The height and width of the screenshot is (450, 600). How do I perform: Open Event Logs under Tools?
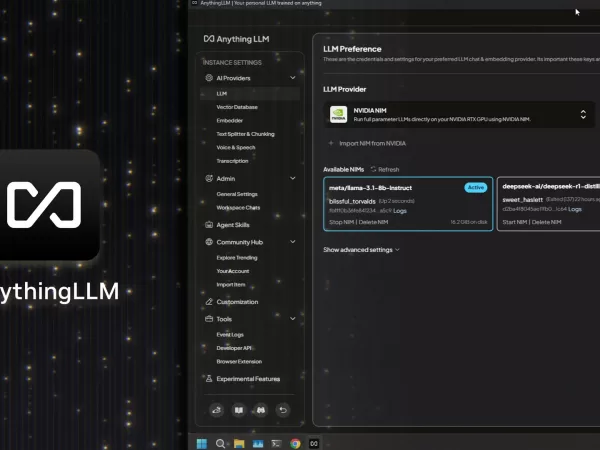230,334
